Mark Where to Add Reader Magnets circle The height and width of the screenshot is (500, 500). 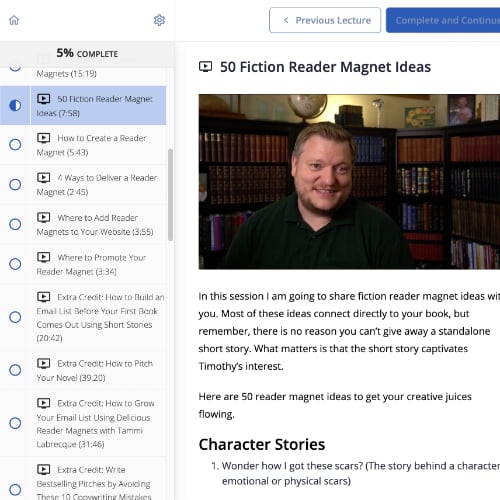point(15,224)
